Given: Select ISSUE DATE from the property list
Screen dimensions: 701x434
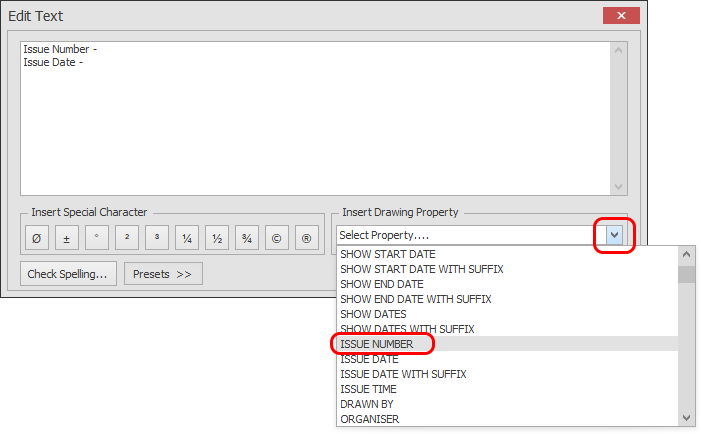Looking at the screenshot, I should pyautogui.click(x=507, y=359).
